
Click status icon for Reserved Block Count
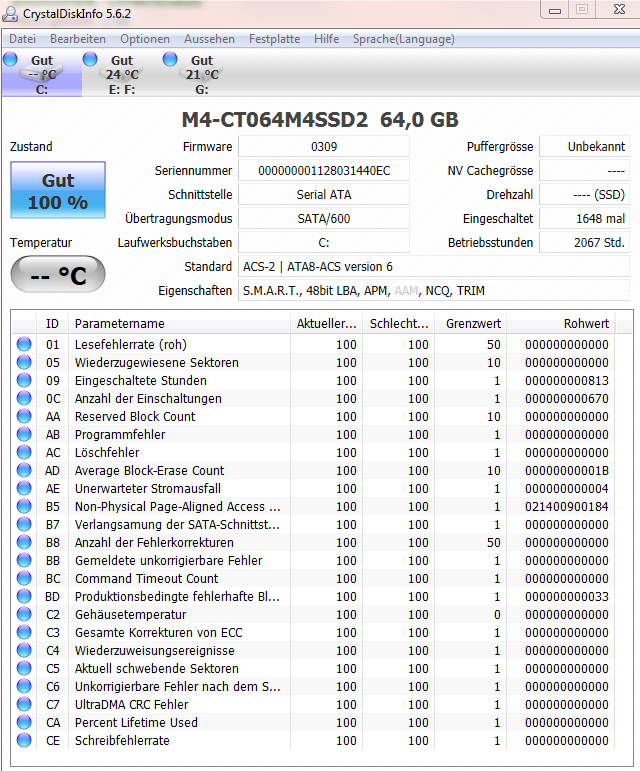pos(24,416)
